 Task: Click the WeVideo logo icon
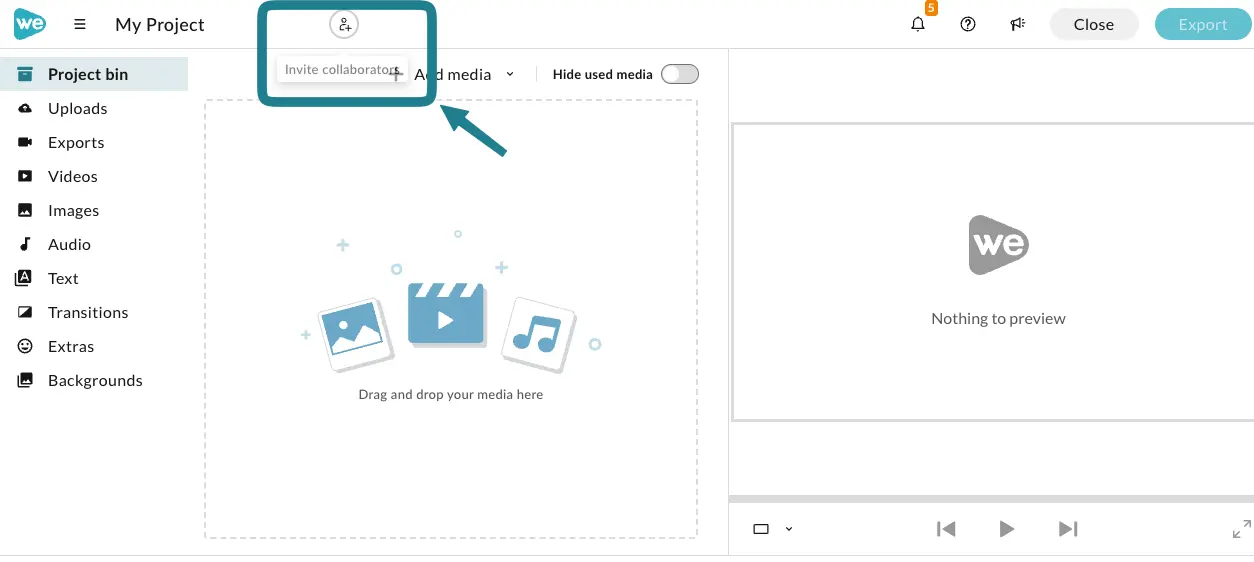click(29, 24)
